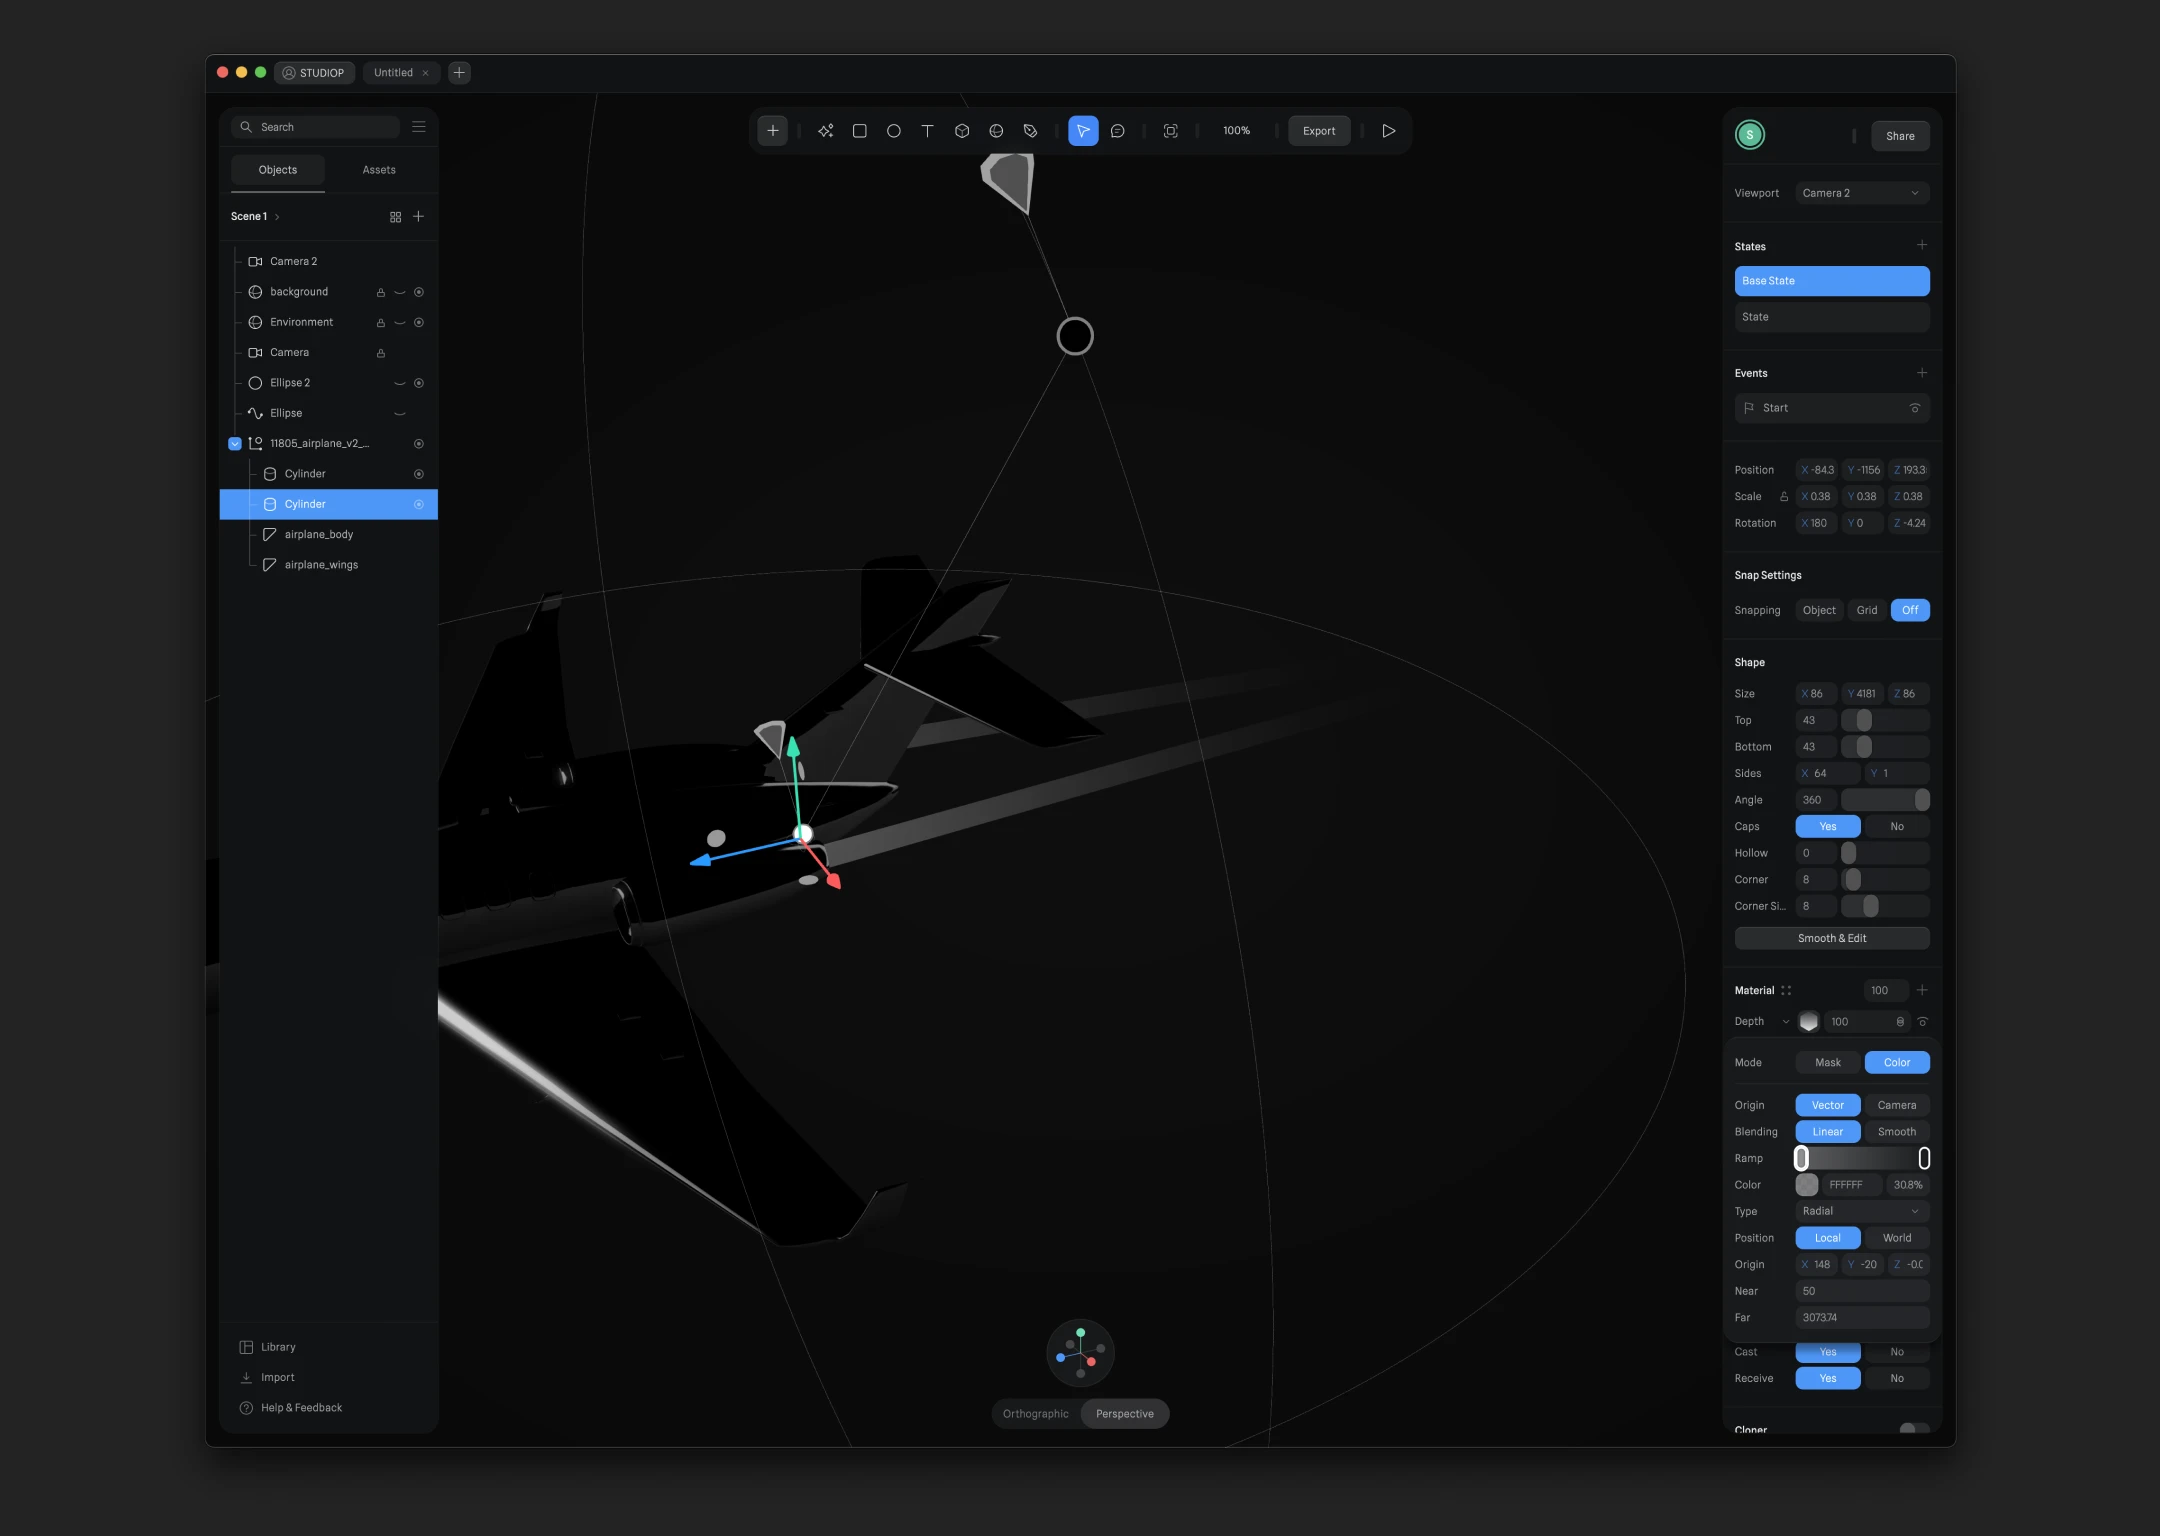2160x1536 pixels.
Task: Set Receive shadows to No
Action: [1897, 1378]
